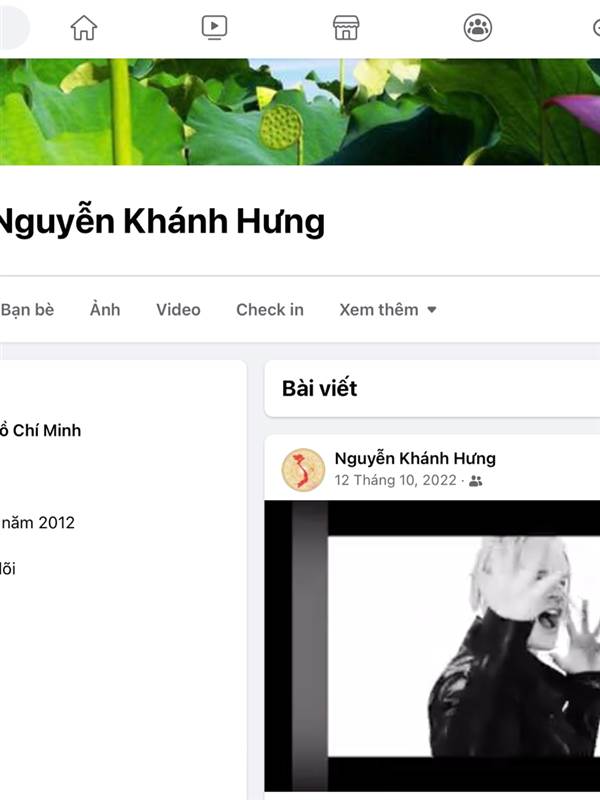Click post author name Nguyễn Khánh Hưng

pos(415,458)
